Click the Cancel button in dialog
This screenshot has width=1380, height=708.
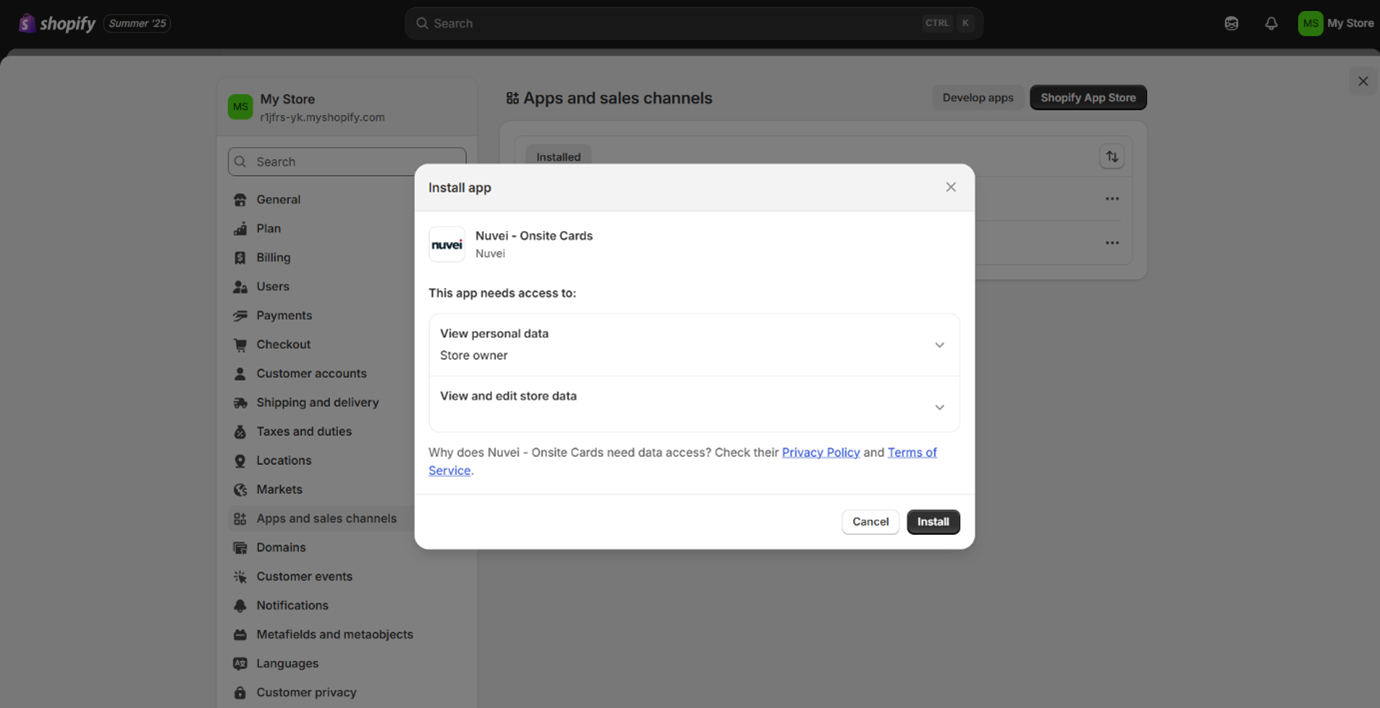[870, 522]
